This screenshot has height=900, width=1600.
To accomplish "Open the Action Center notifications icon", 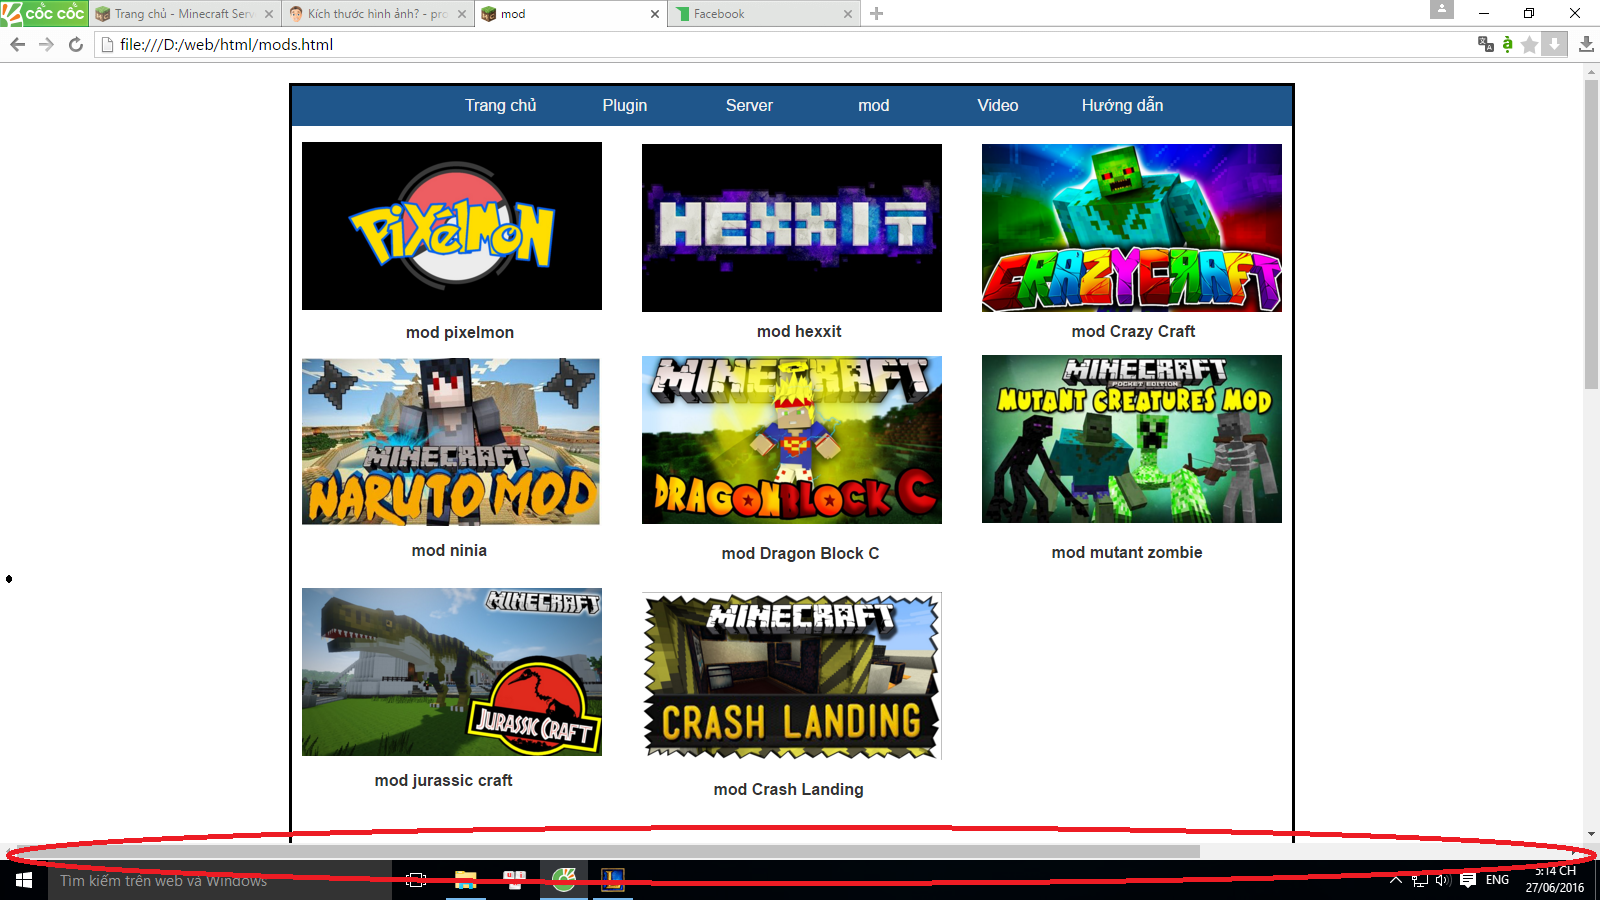I will 1468,880.
